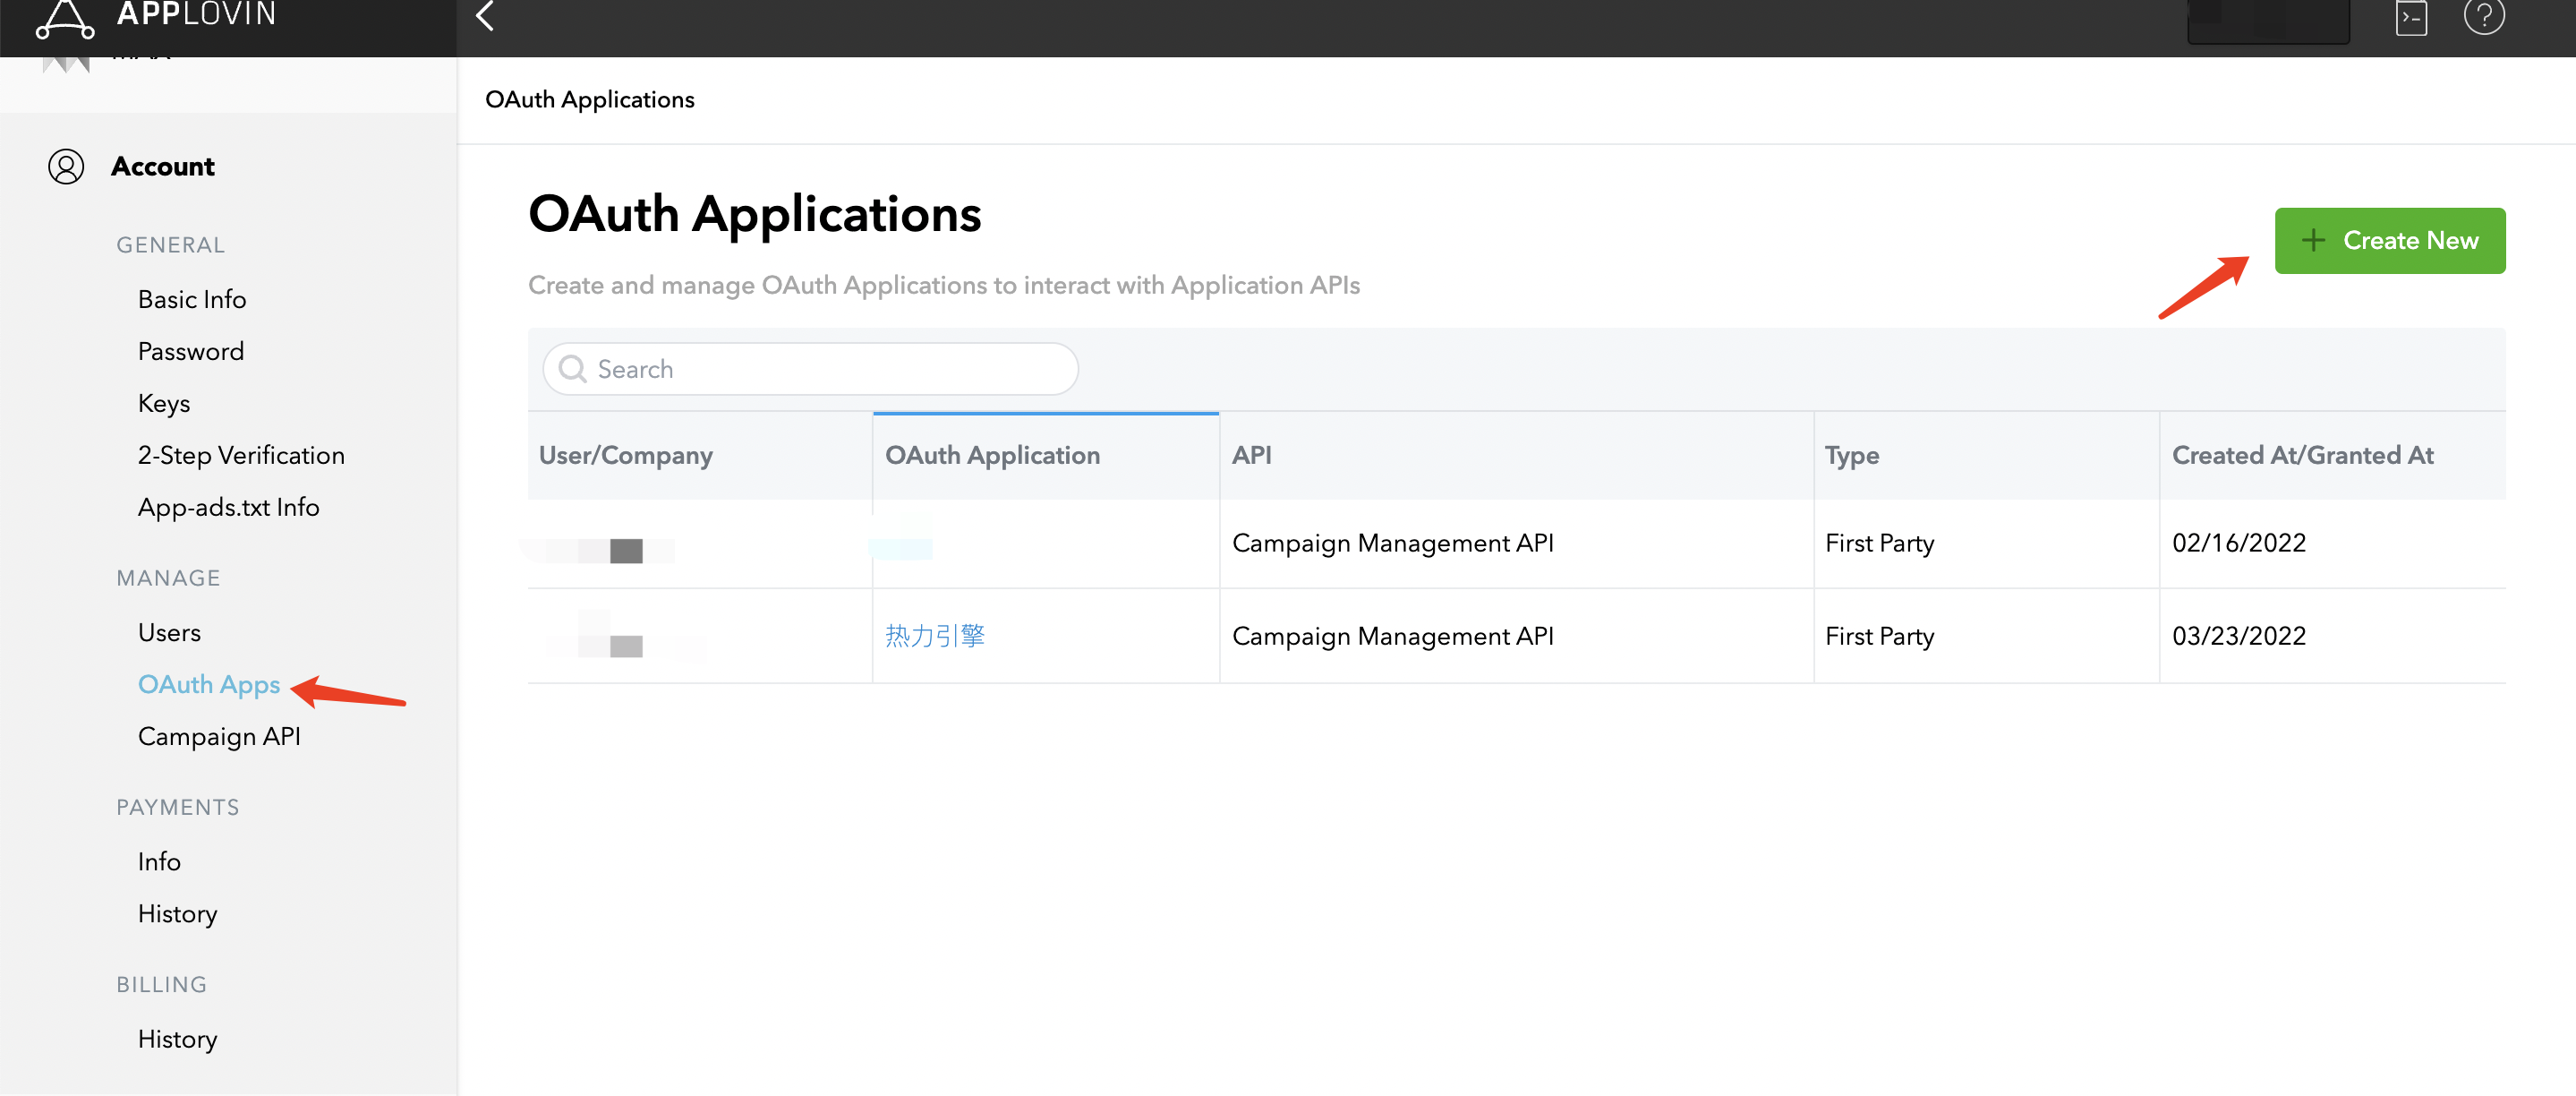Screen dimensions: 2576x1096
Task: Open App-ads.txt Info
Action: 228,507
